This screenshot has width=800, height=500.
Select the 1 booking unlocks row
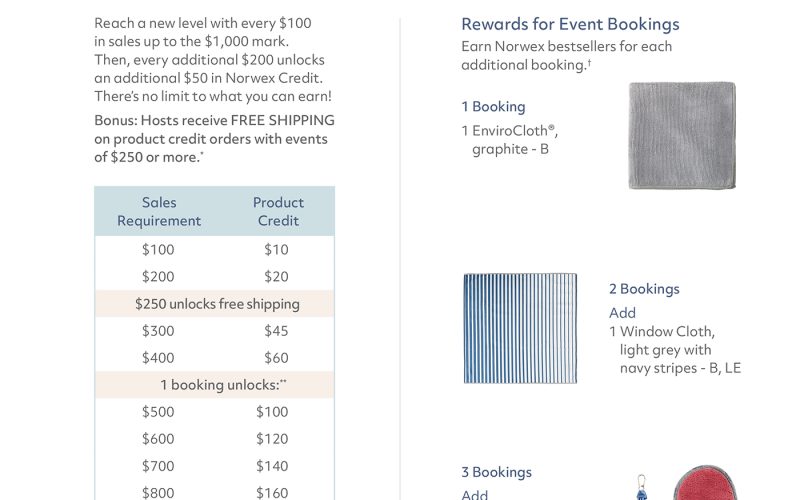tap(215, 385)
